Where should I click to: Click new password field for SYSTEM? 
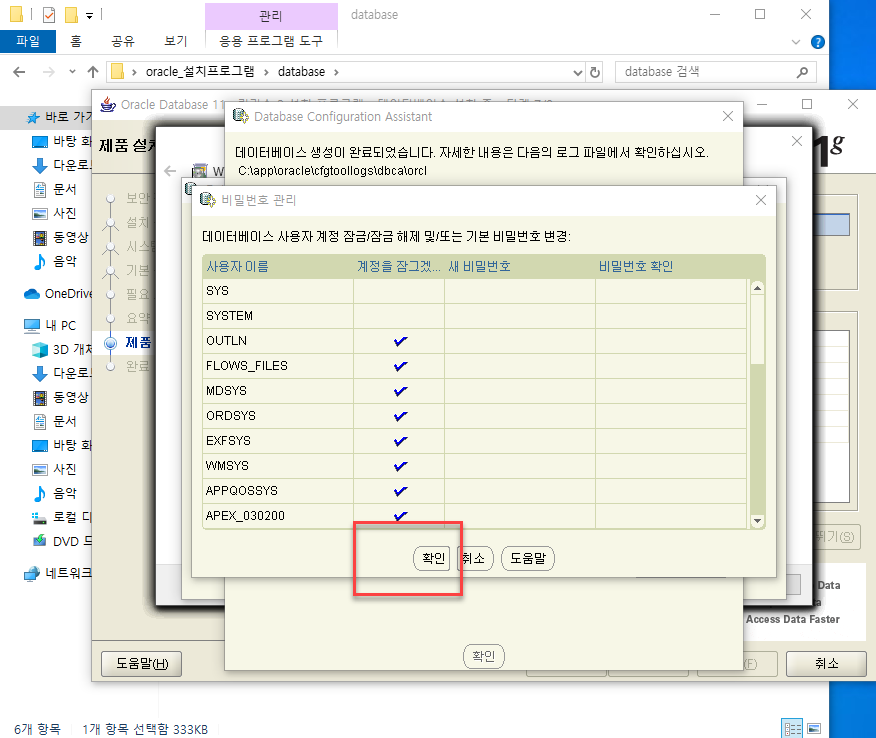coord(520,316)
